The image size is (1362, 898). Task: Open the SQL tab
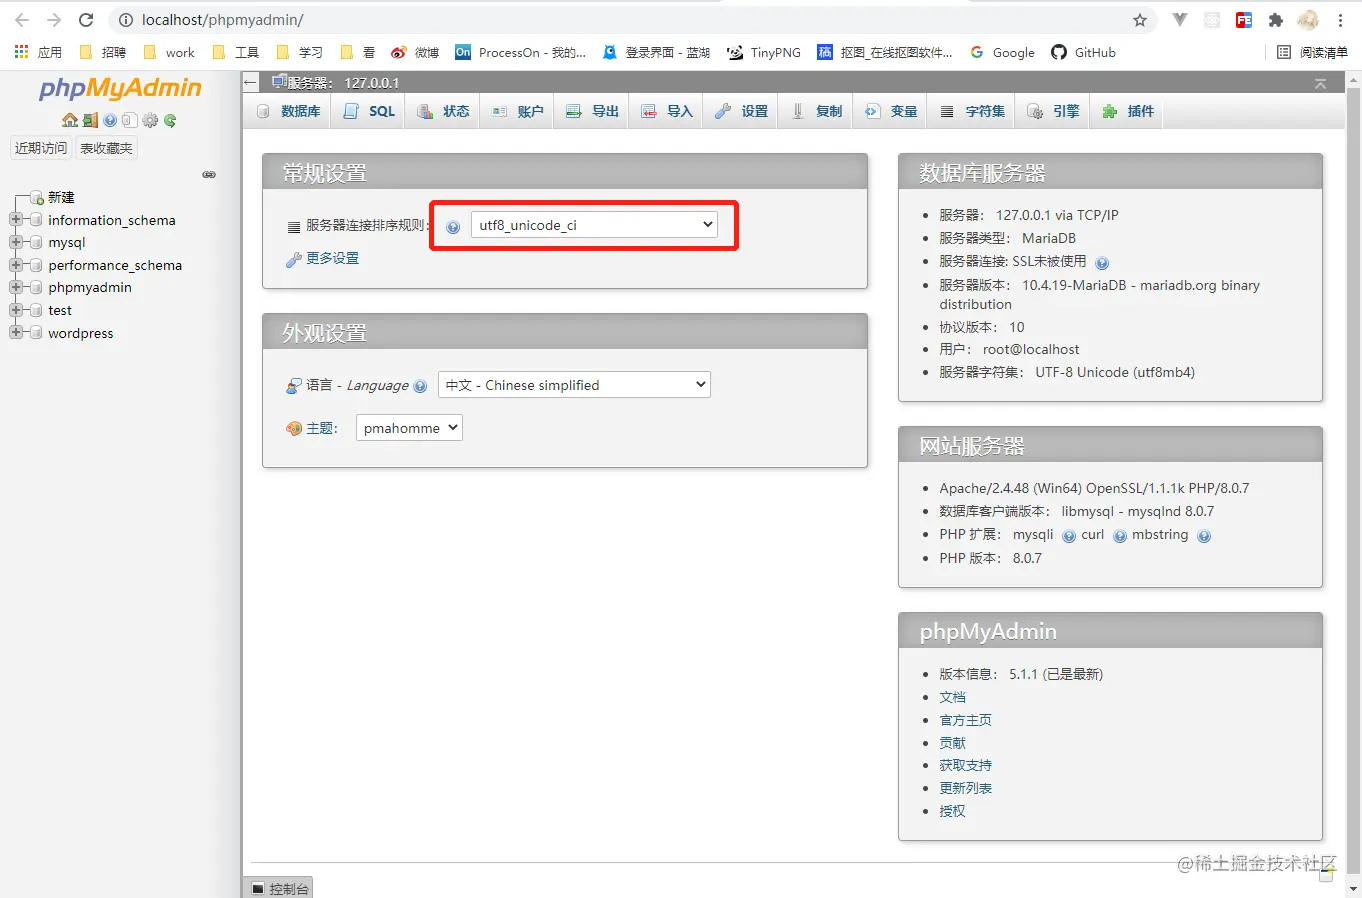(370, 111)
